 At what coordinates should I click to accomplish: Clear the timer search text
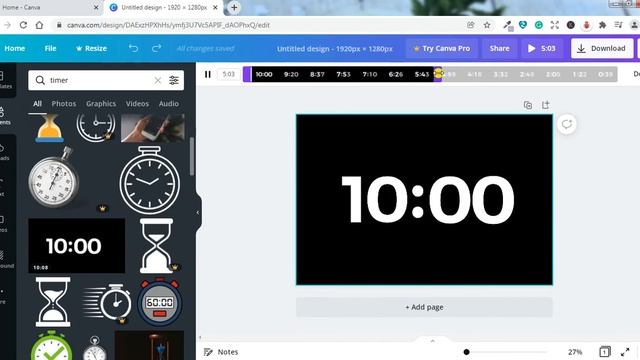click(158, 80)
